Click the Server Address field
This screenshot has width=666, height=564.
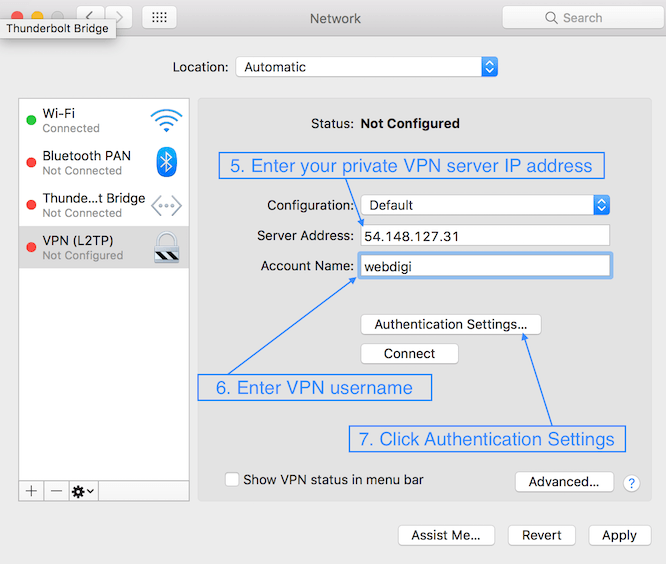point(484,236)
